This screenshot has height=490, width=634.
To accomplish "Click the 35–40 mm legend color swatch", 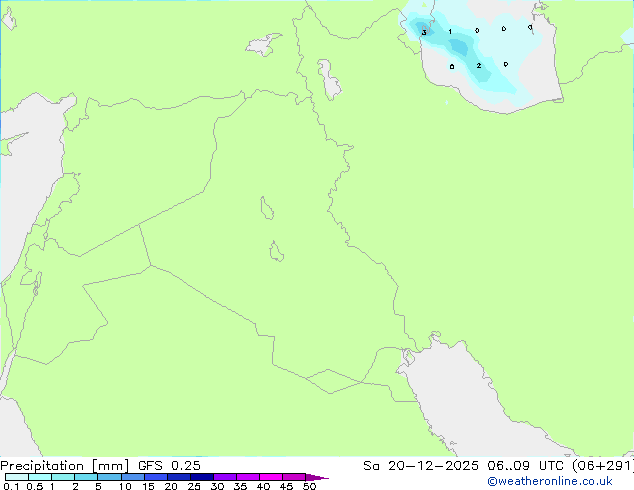I will click(x=248, y=477).
